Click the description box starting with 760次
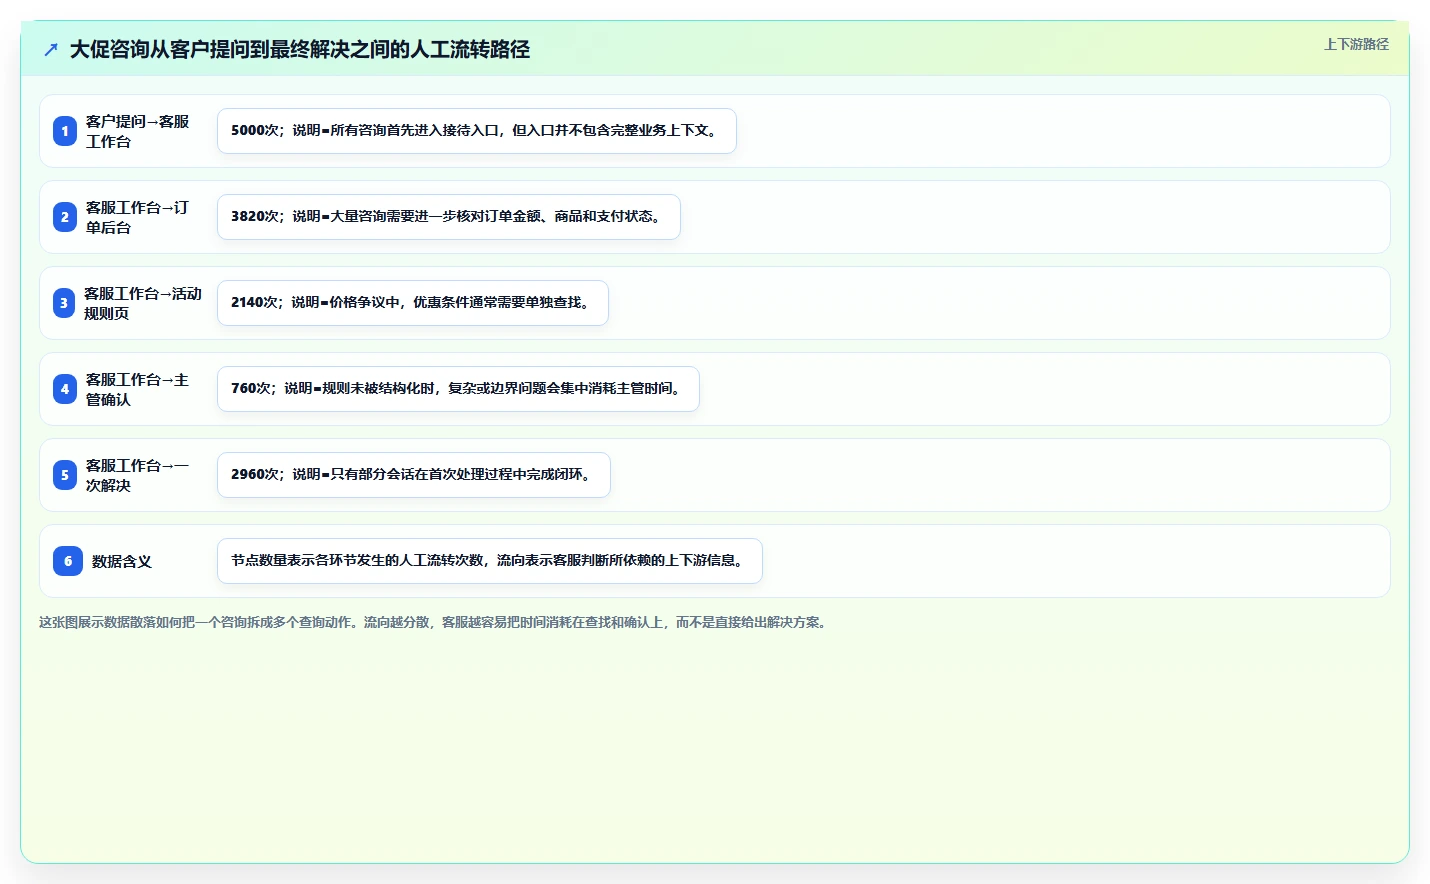1430x884 pixels. [458, 389]
